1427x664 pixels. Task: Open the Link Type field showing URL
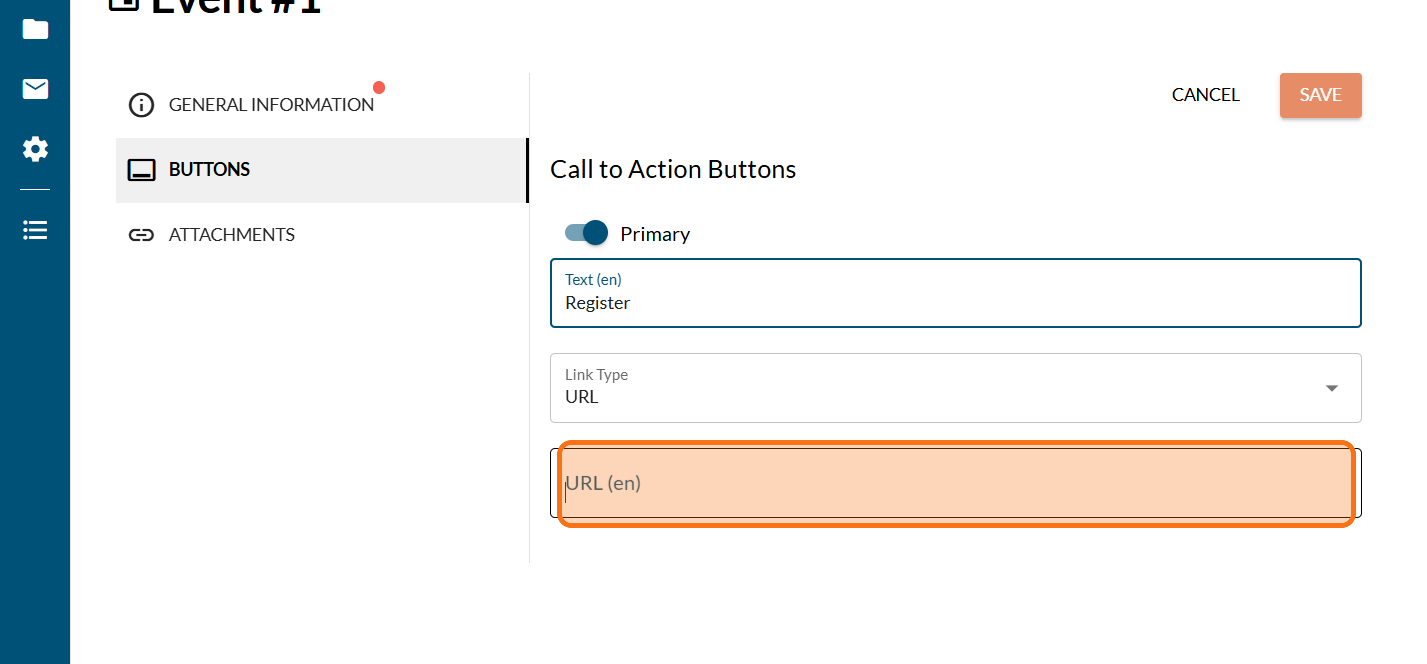[930, 388]
